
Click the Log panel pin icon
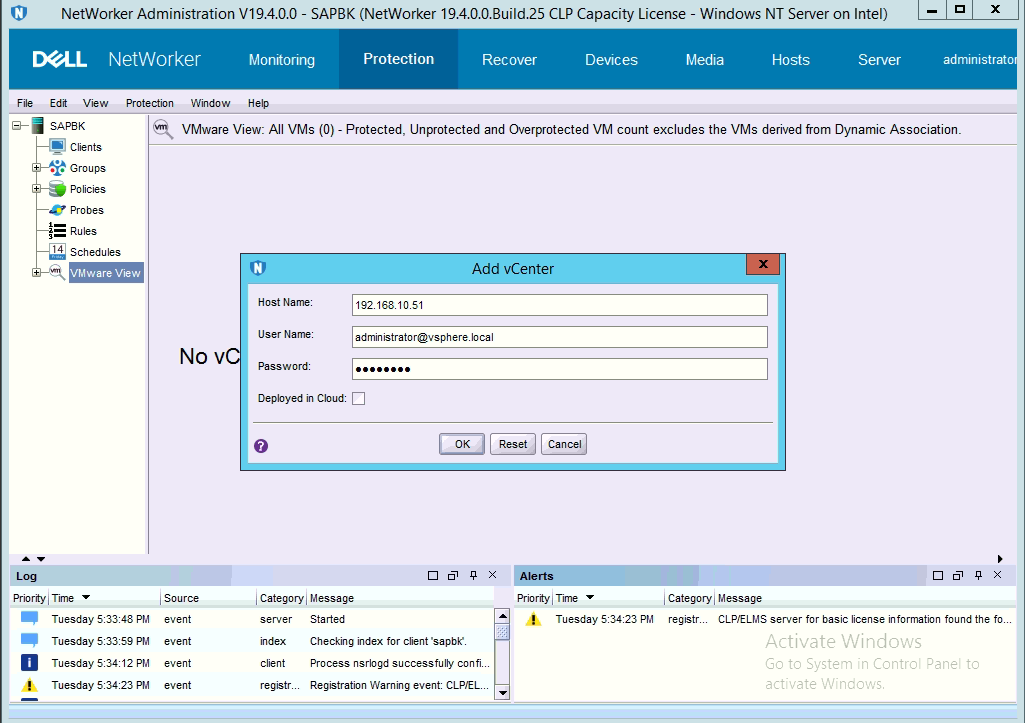click(473, 576)
